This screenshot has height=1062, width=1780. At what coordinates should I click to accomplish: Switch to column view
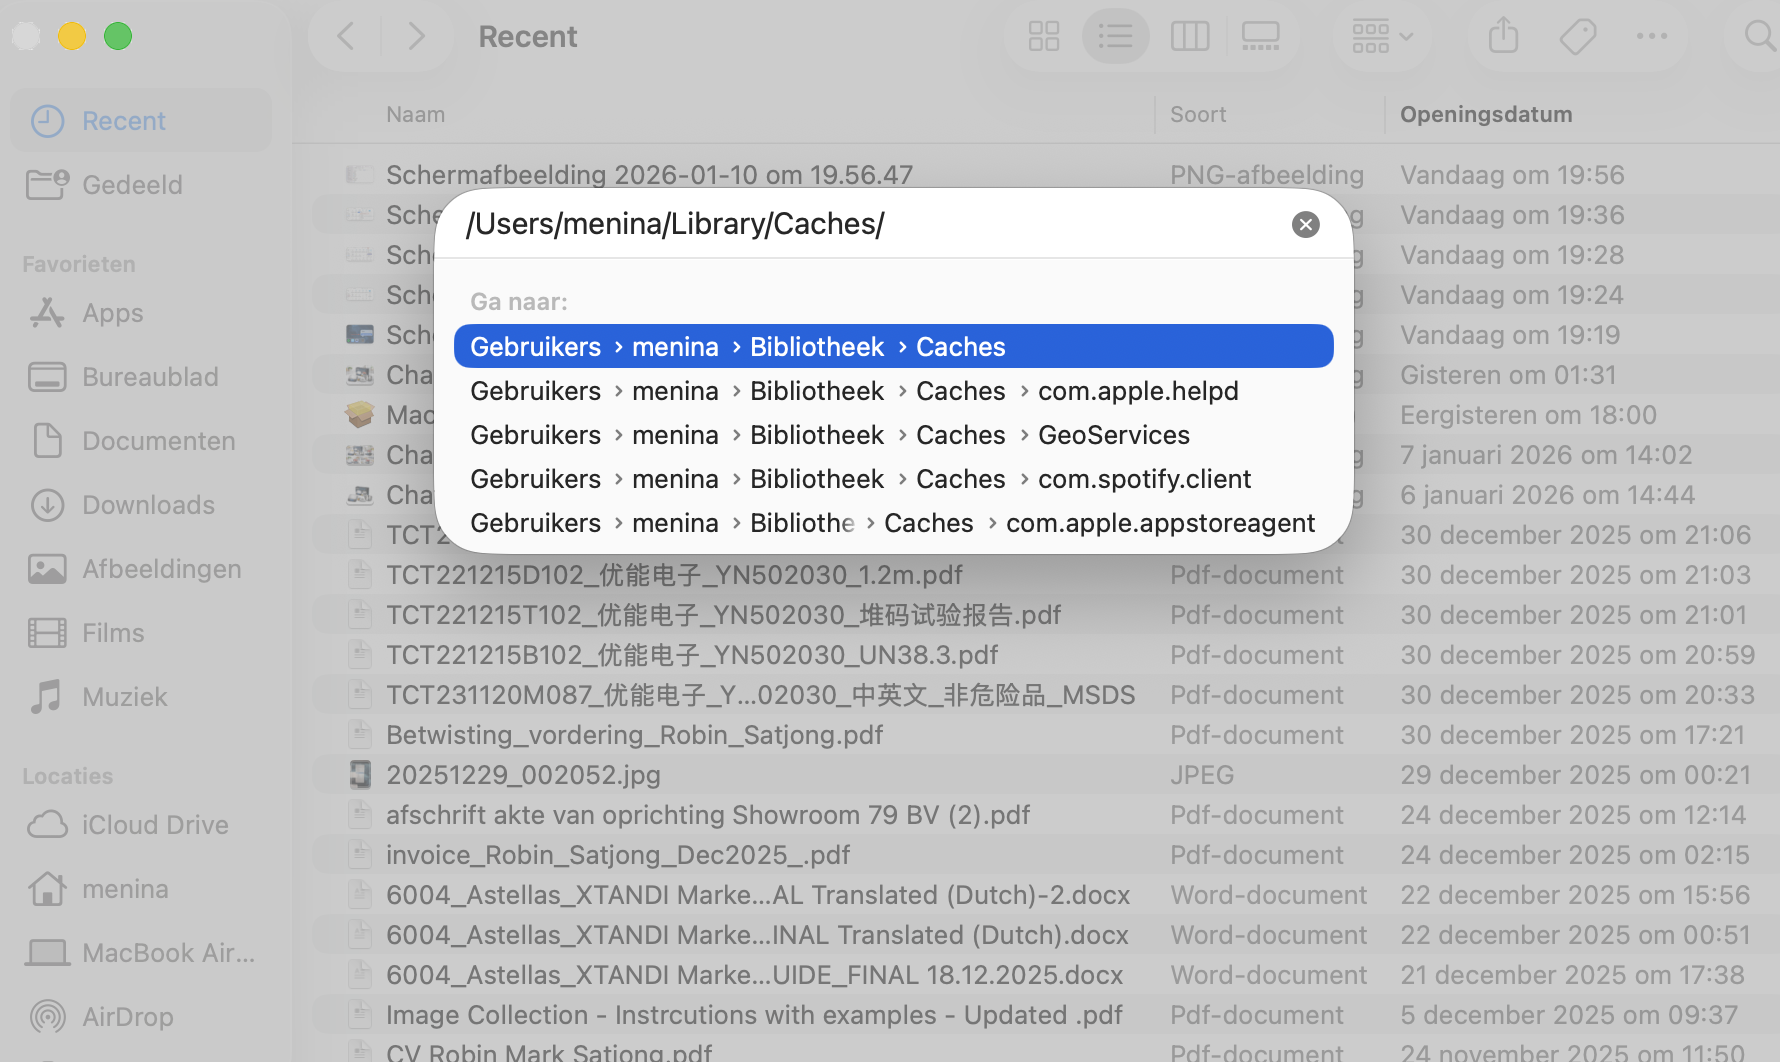[x=1189, y=36]
